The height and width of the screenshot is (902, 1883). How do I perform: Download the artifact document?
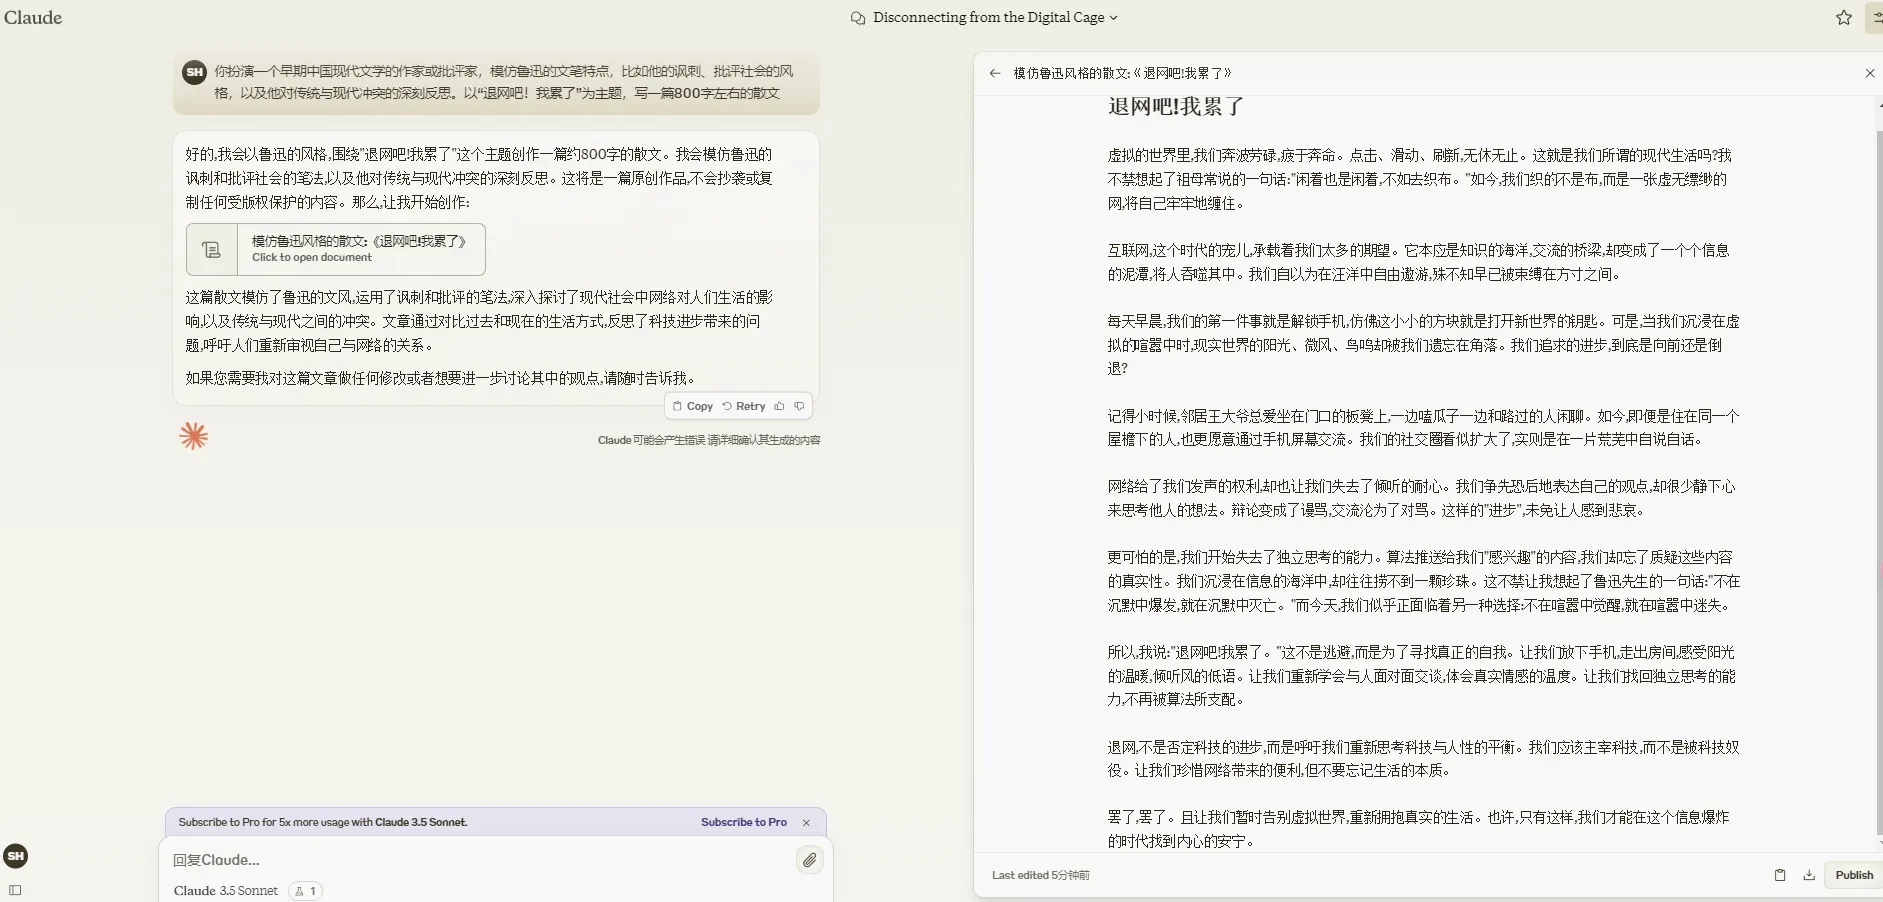point(1809,875)
